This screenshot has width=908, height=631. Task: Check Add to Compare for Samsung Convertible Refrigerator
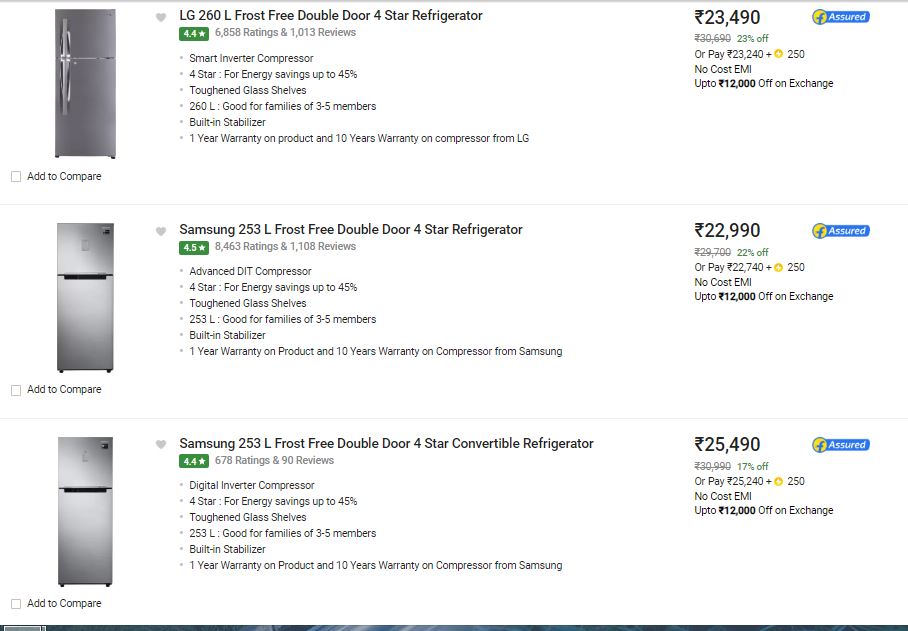[16, 604]
